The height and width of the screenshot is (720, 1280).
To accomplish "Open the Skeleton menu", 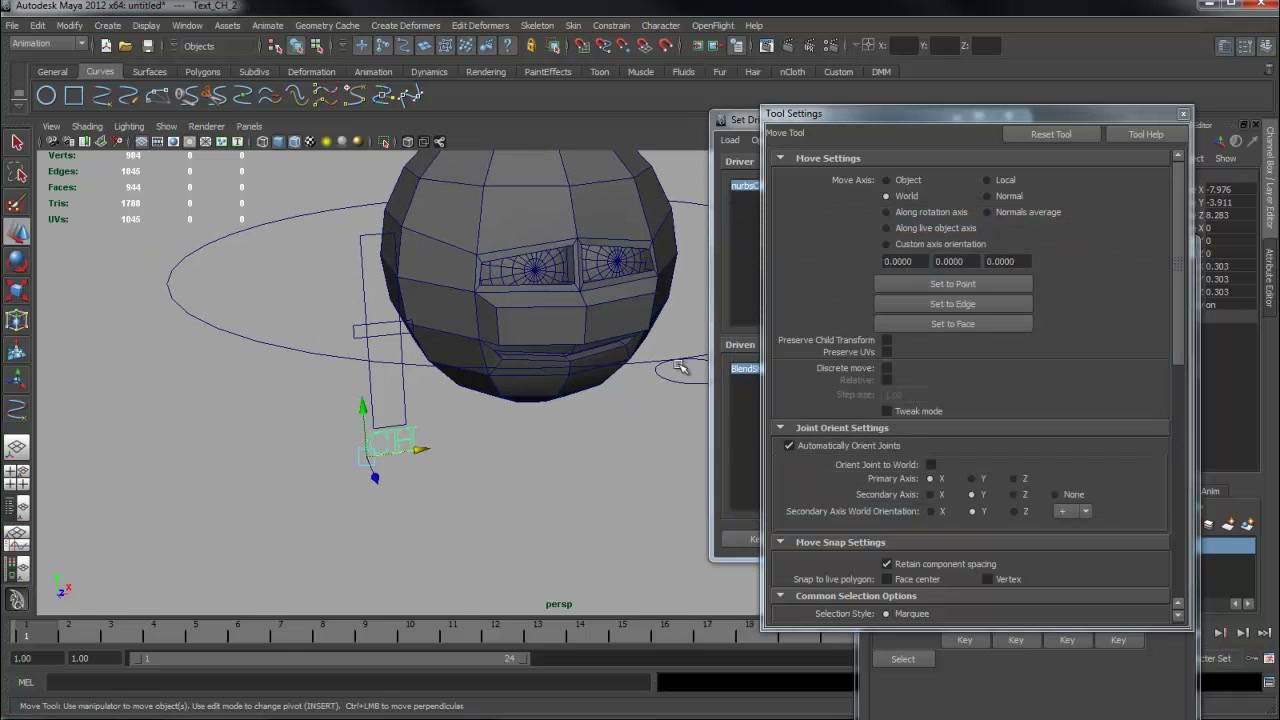I will (537, 25).
